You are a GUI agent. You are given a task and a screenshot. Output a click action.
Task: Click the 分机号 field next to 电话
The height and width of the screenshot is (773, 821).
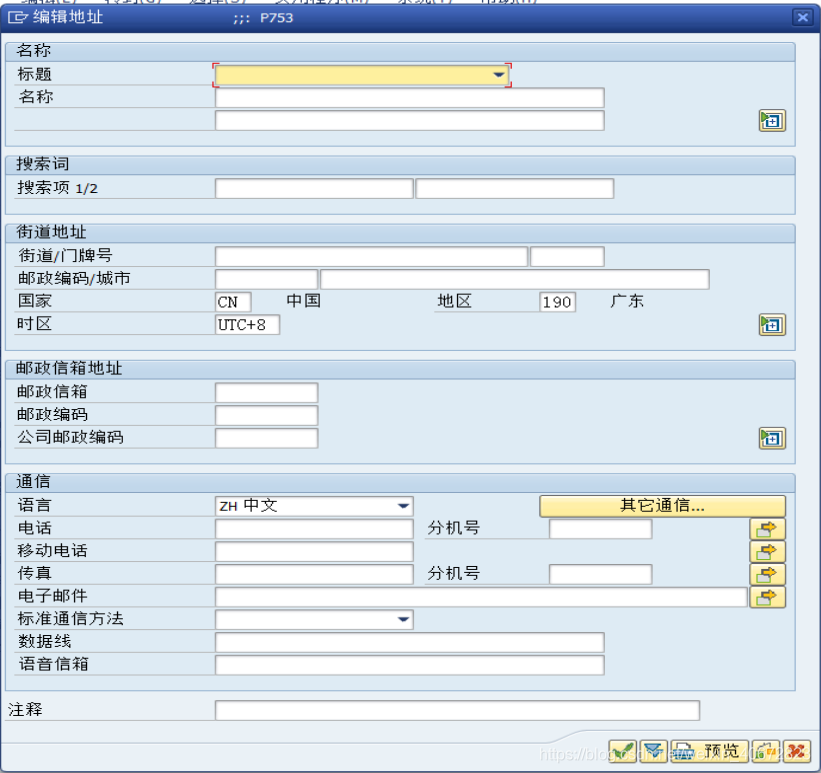click(601, 529)
